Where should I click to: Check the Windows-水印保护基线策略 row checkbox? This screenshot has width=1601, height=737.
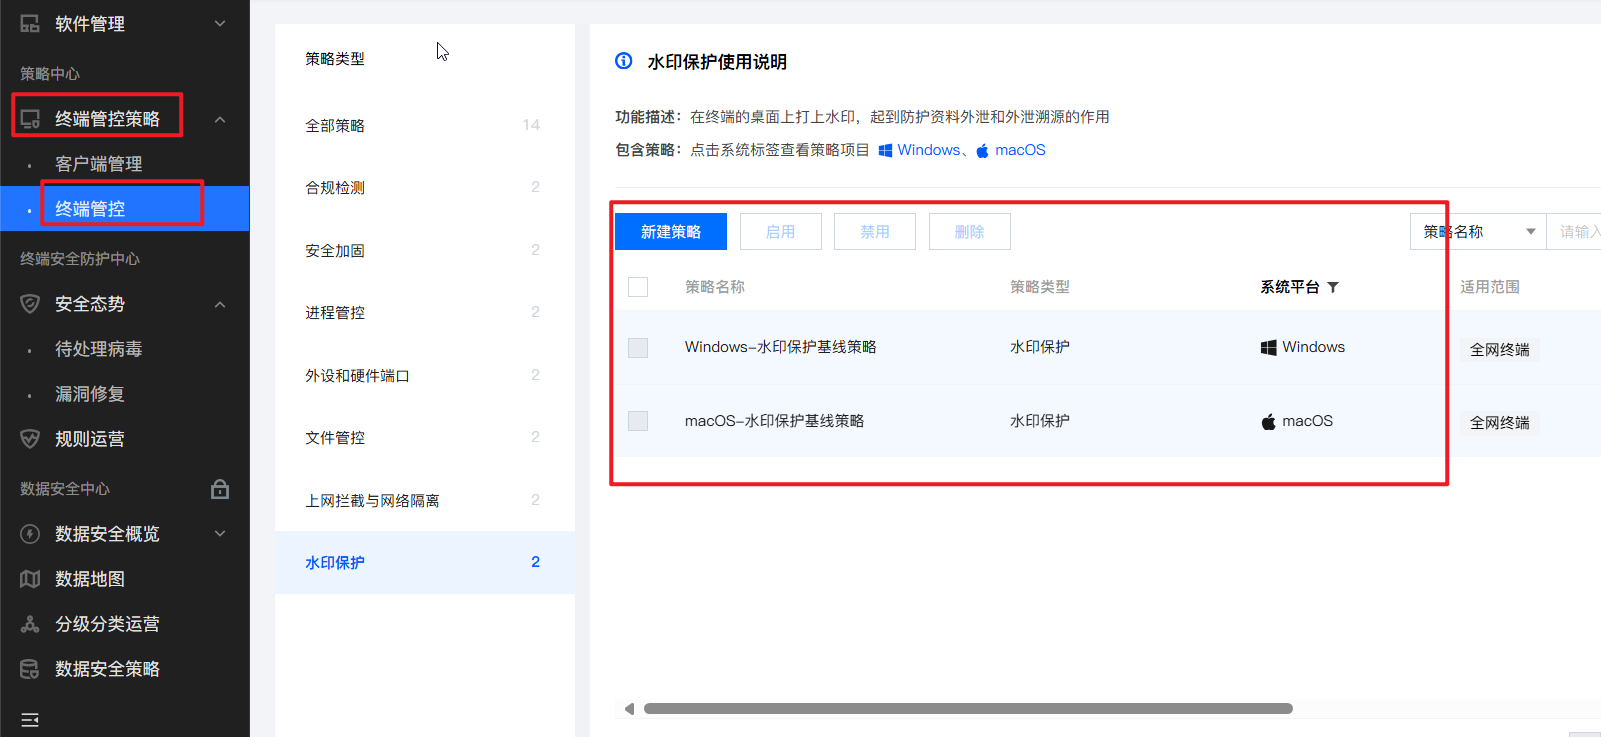(x=638, y=348)
